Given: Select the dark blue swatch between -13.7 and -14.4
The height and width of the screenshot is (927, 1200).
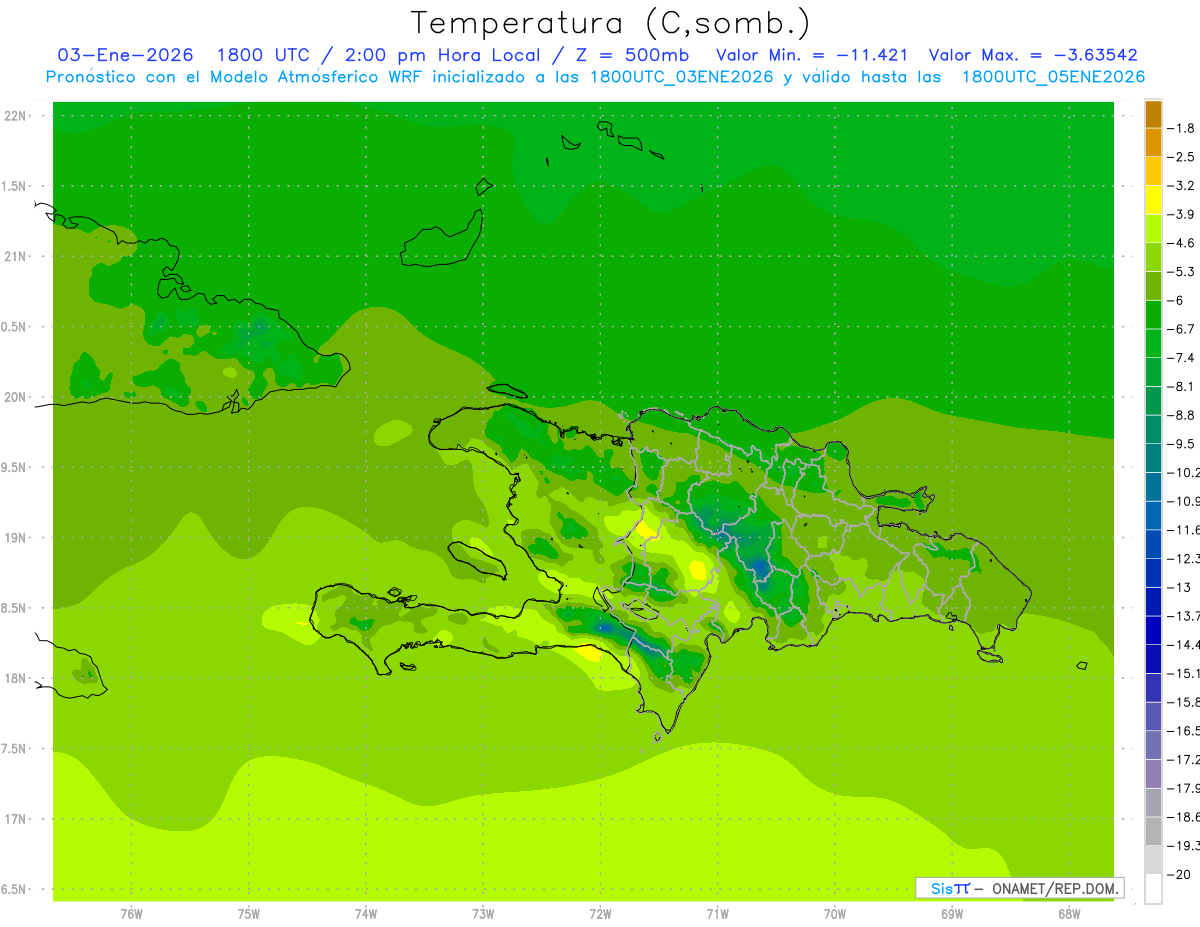Looking at the screenshot, I should pyautogui.click(x=1153, y=629).
